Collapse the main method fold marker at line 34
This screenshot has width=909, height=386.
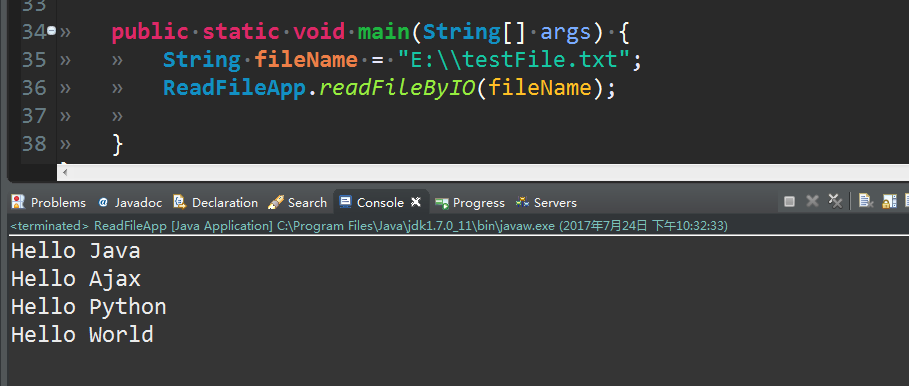[52, 31]
